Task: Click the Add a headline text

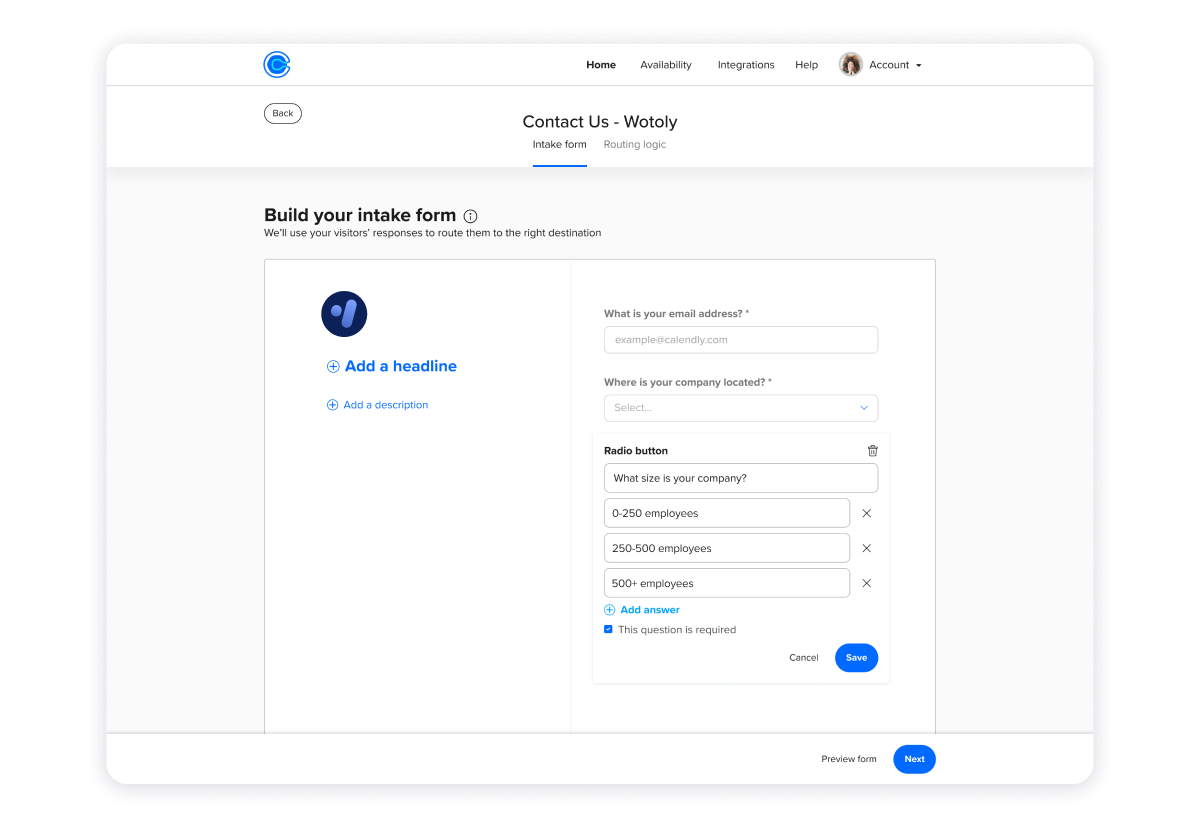Action: (401, 367)
